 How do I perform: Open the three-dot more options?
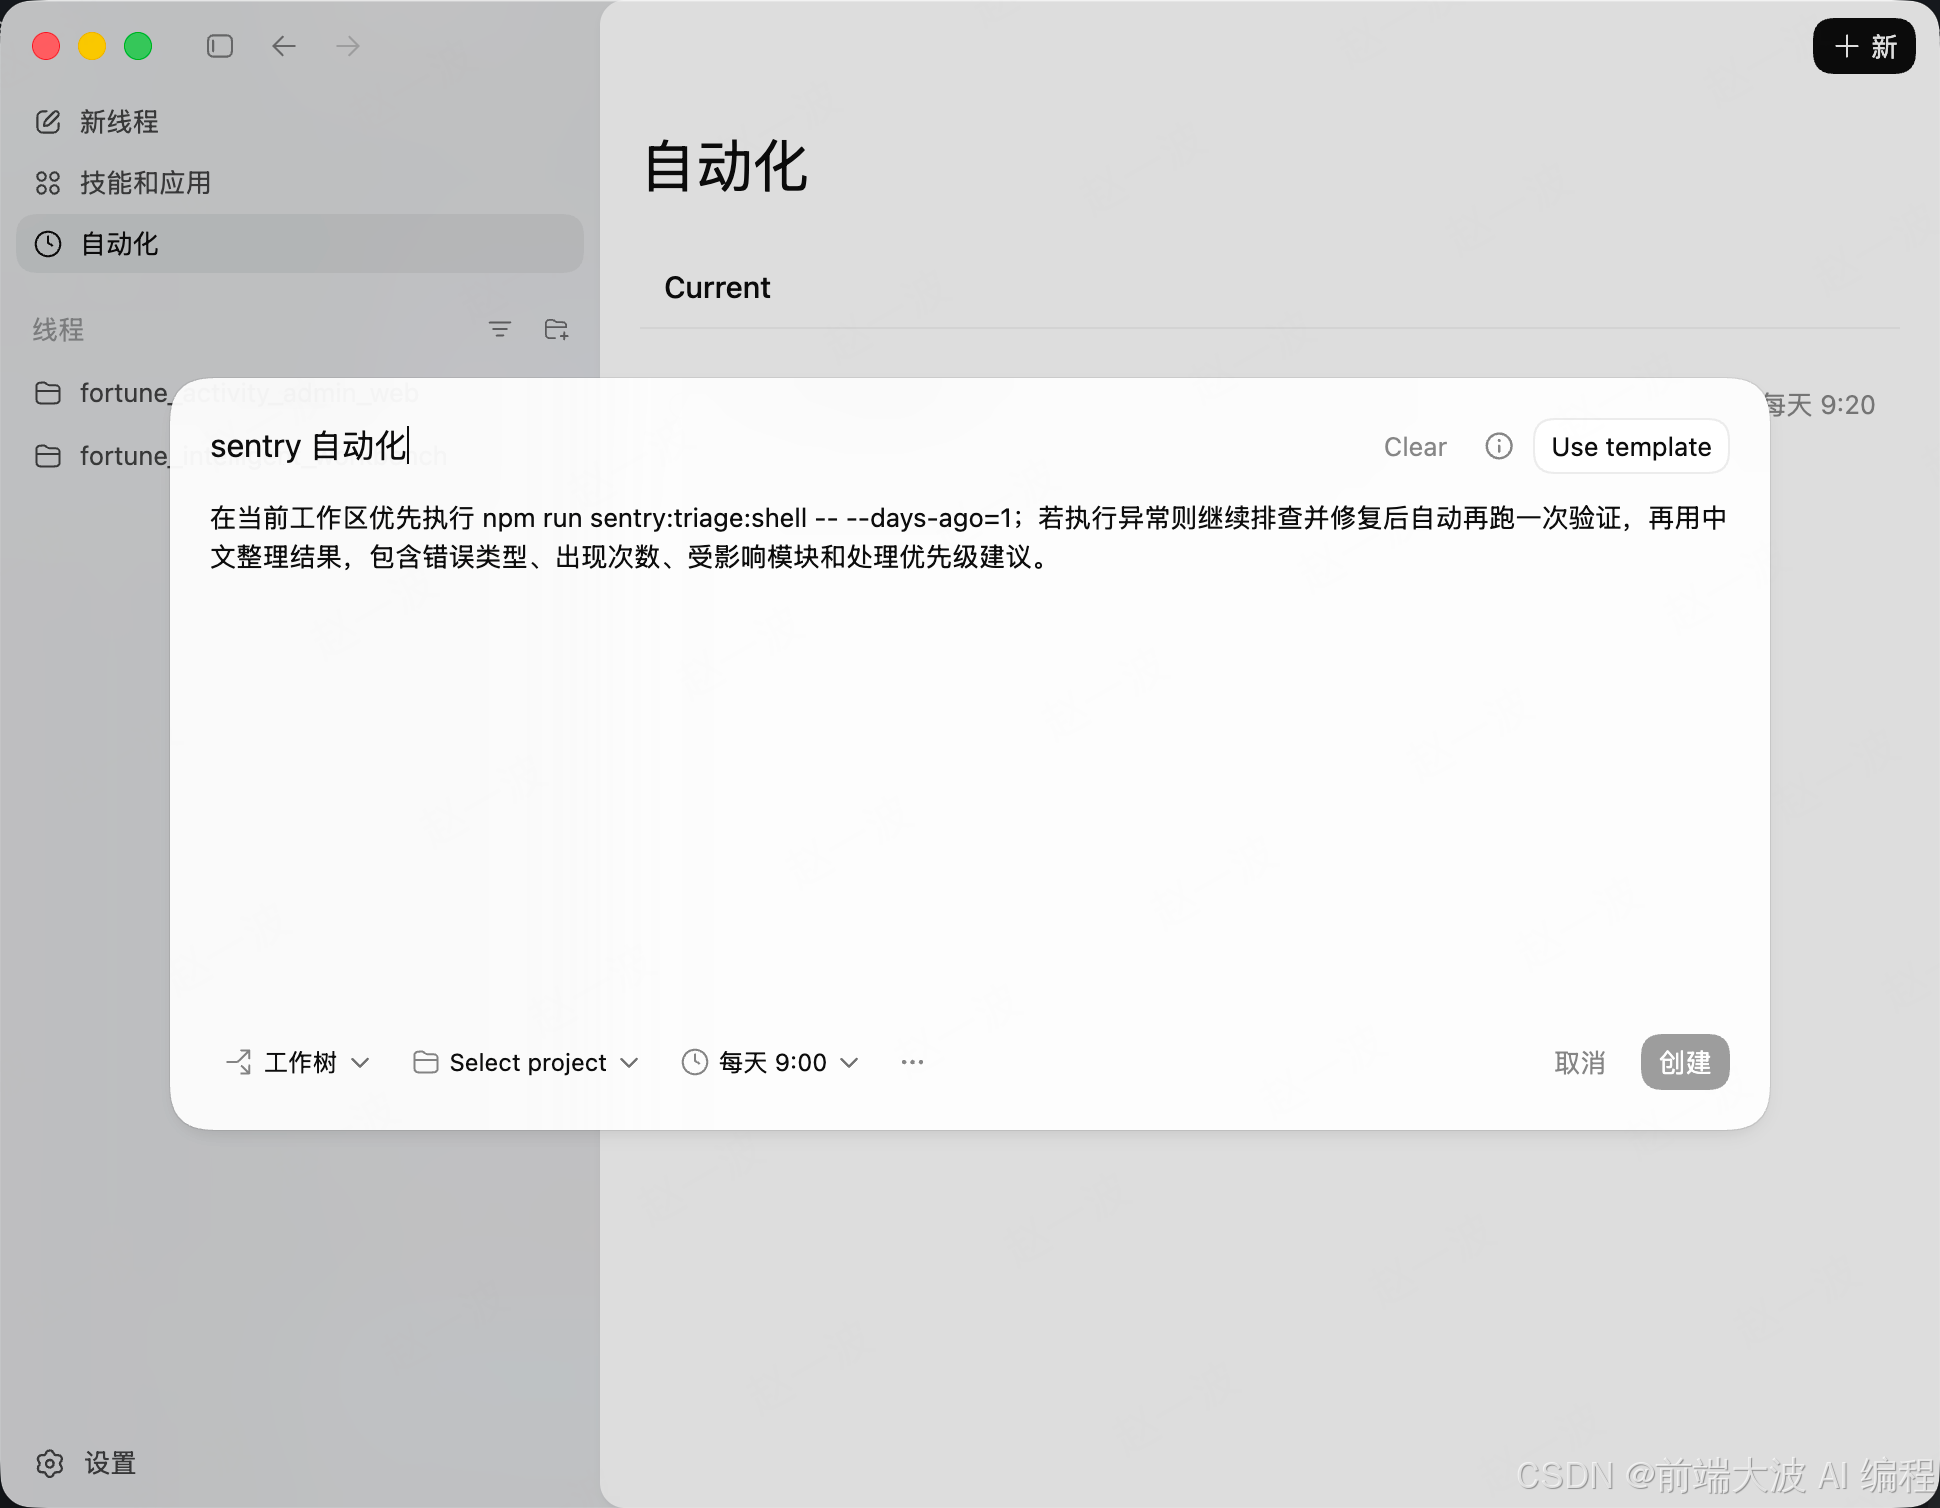tap(912, 1062)
